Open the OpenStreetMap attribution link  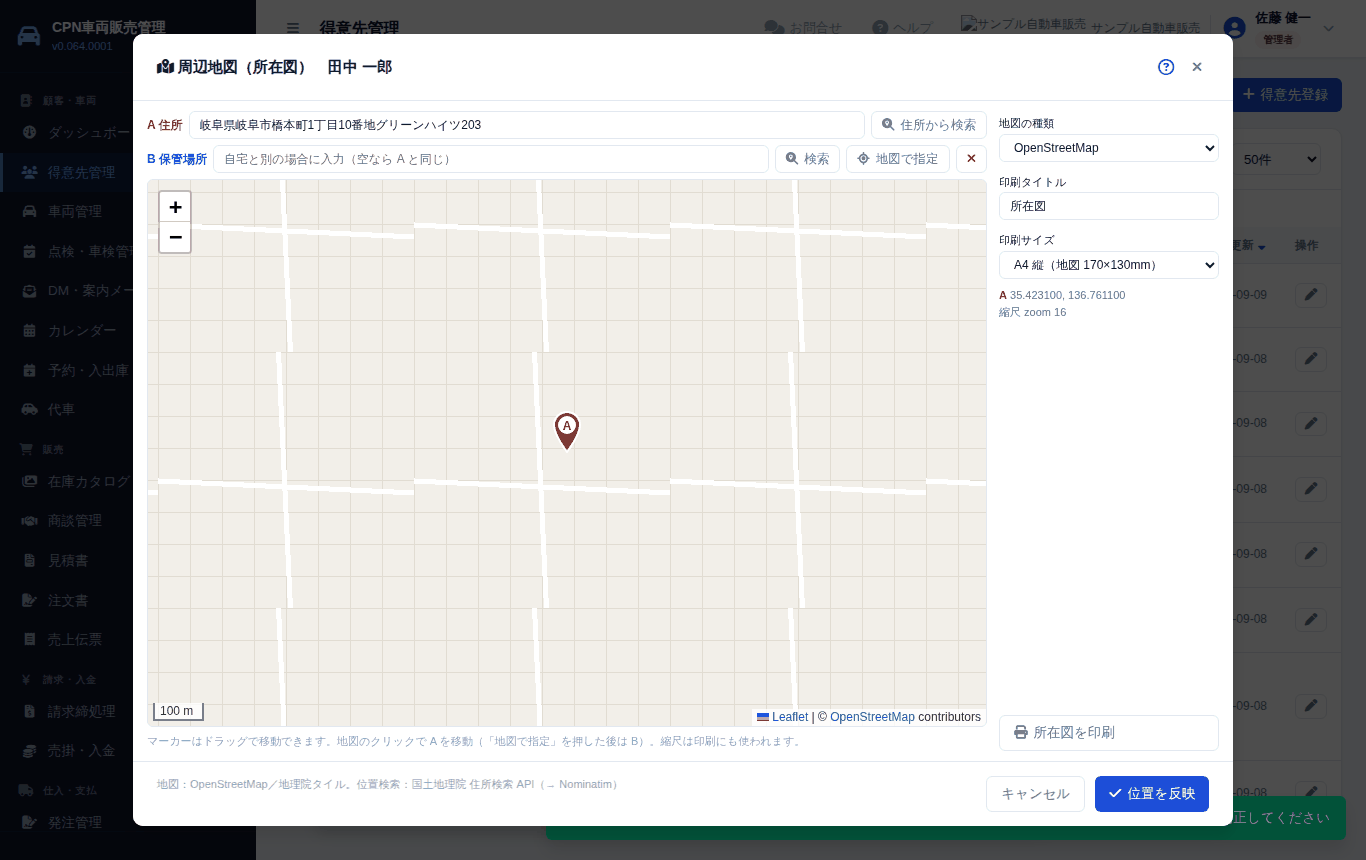pos(872,717)
